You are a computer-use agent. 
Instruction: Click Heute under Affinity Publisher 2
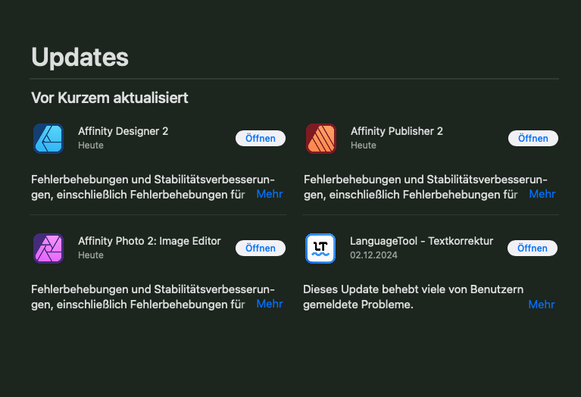(x=363, y=145)
